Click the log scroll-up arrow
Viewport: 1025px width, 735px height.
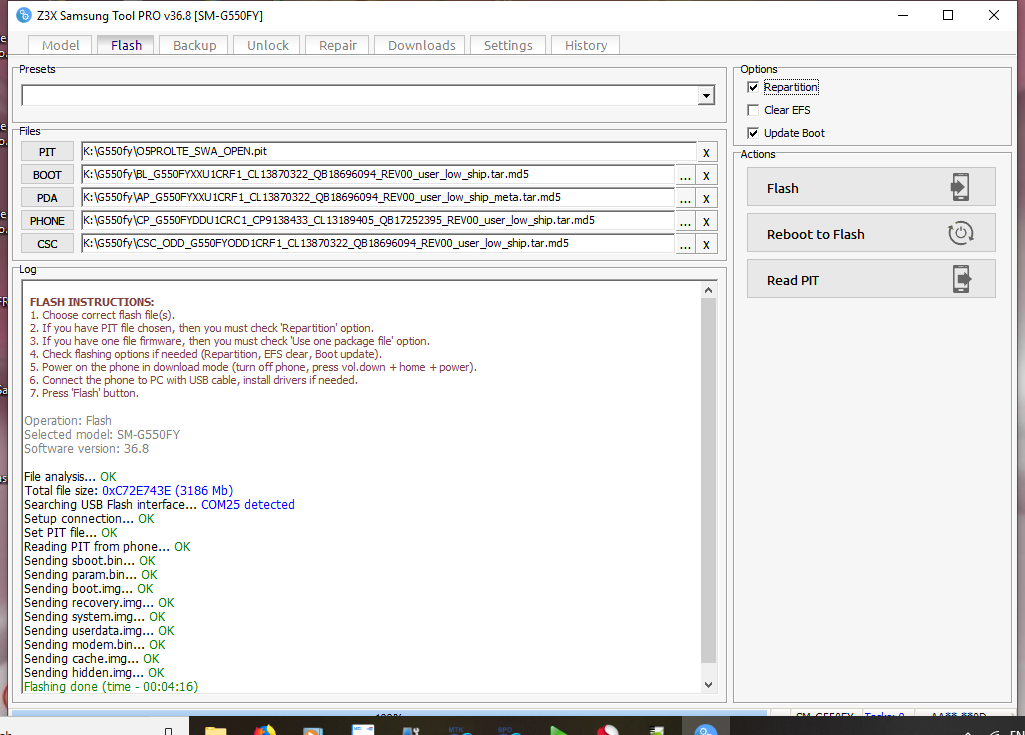coord(709,290)
